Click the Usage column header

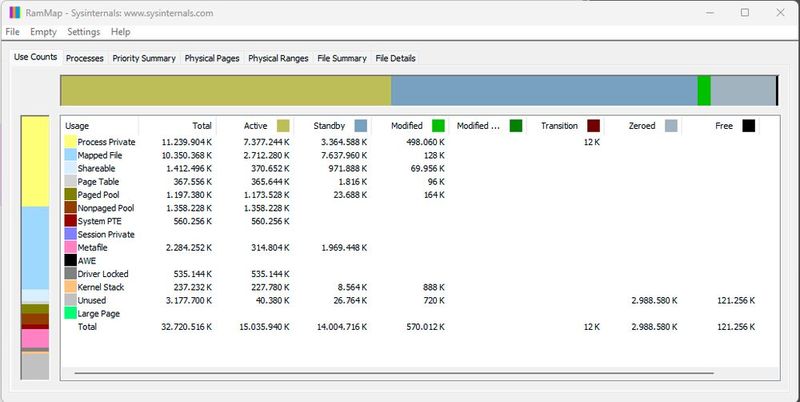click(x=100, y=125)
